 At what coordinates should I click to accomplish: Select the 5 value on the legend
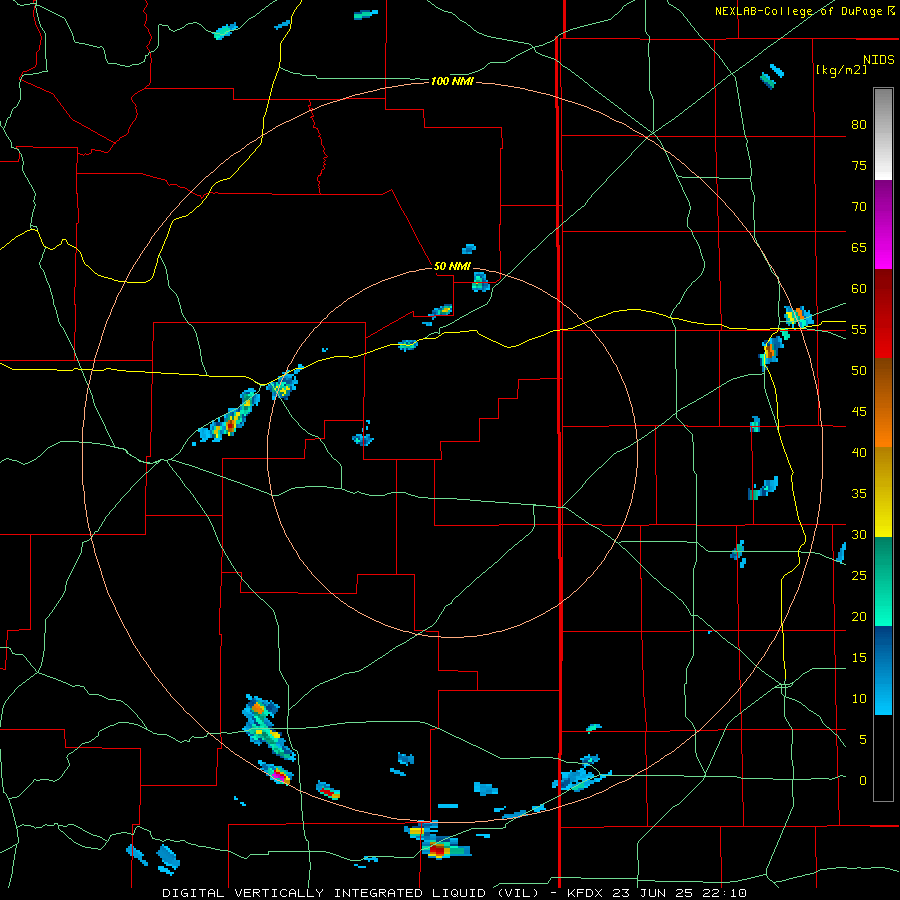point(863,740)
